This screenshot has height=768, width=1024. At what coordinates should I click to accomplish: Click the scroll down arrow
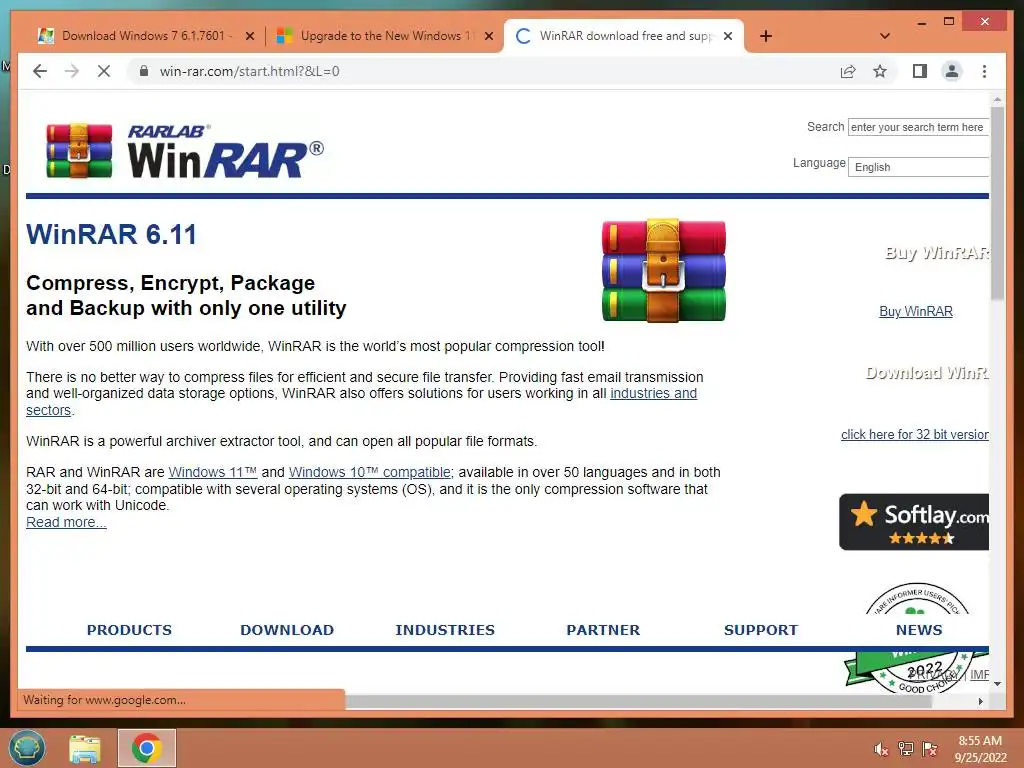pos(997,684)
